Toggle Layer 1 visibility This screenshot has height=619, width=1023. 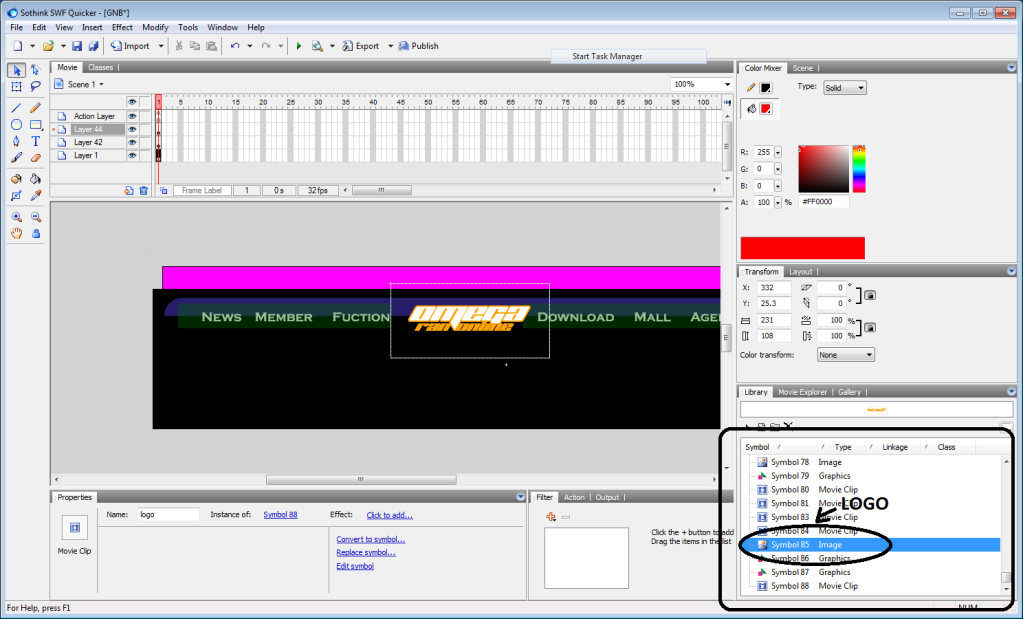[132, 155]
